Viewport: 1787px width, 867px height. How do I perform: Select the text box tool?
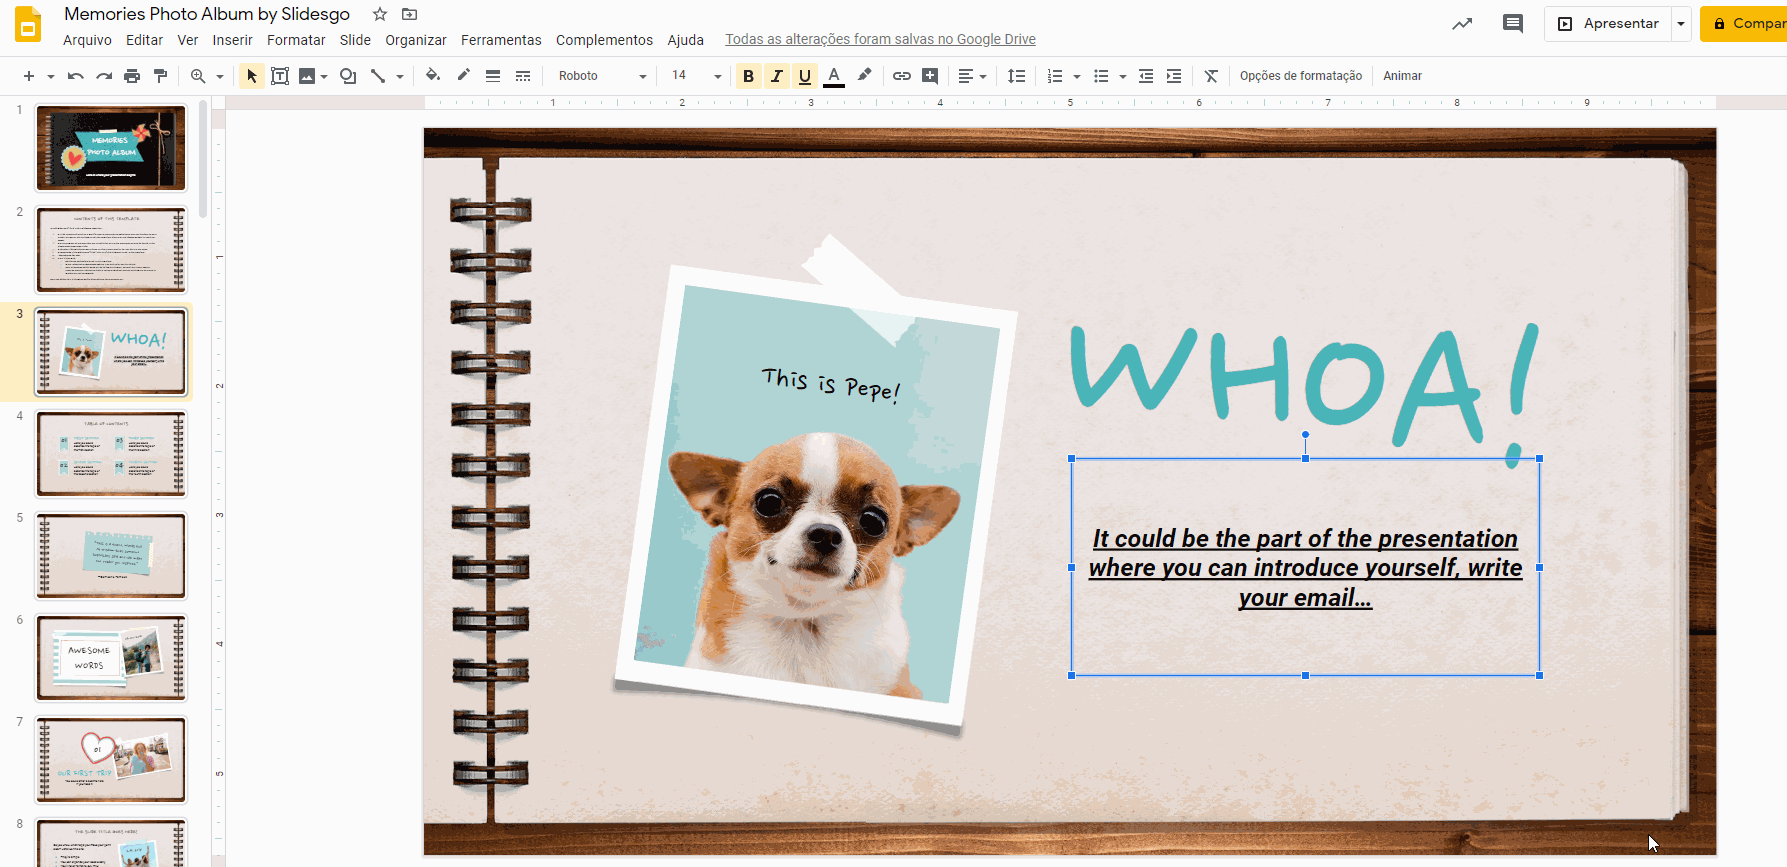(280, 76)
